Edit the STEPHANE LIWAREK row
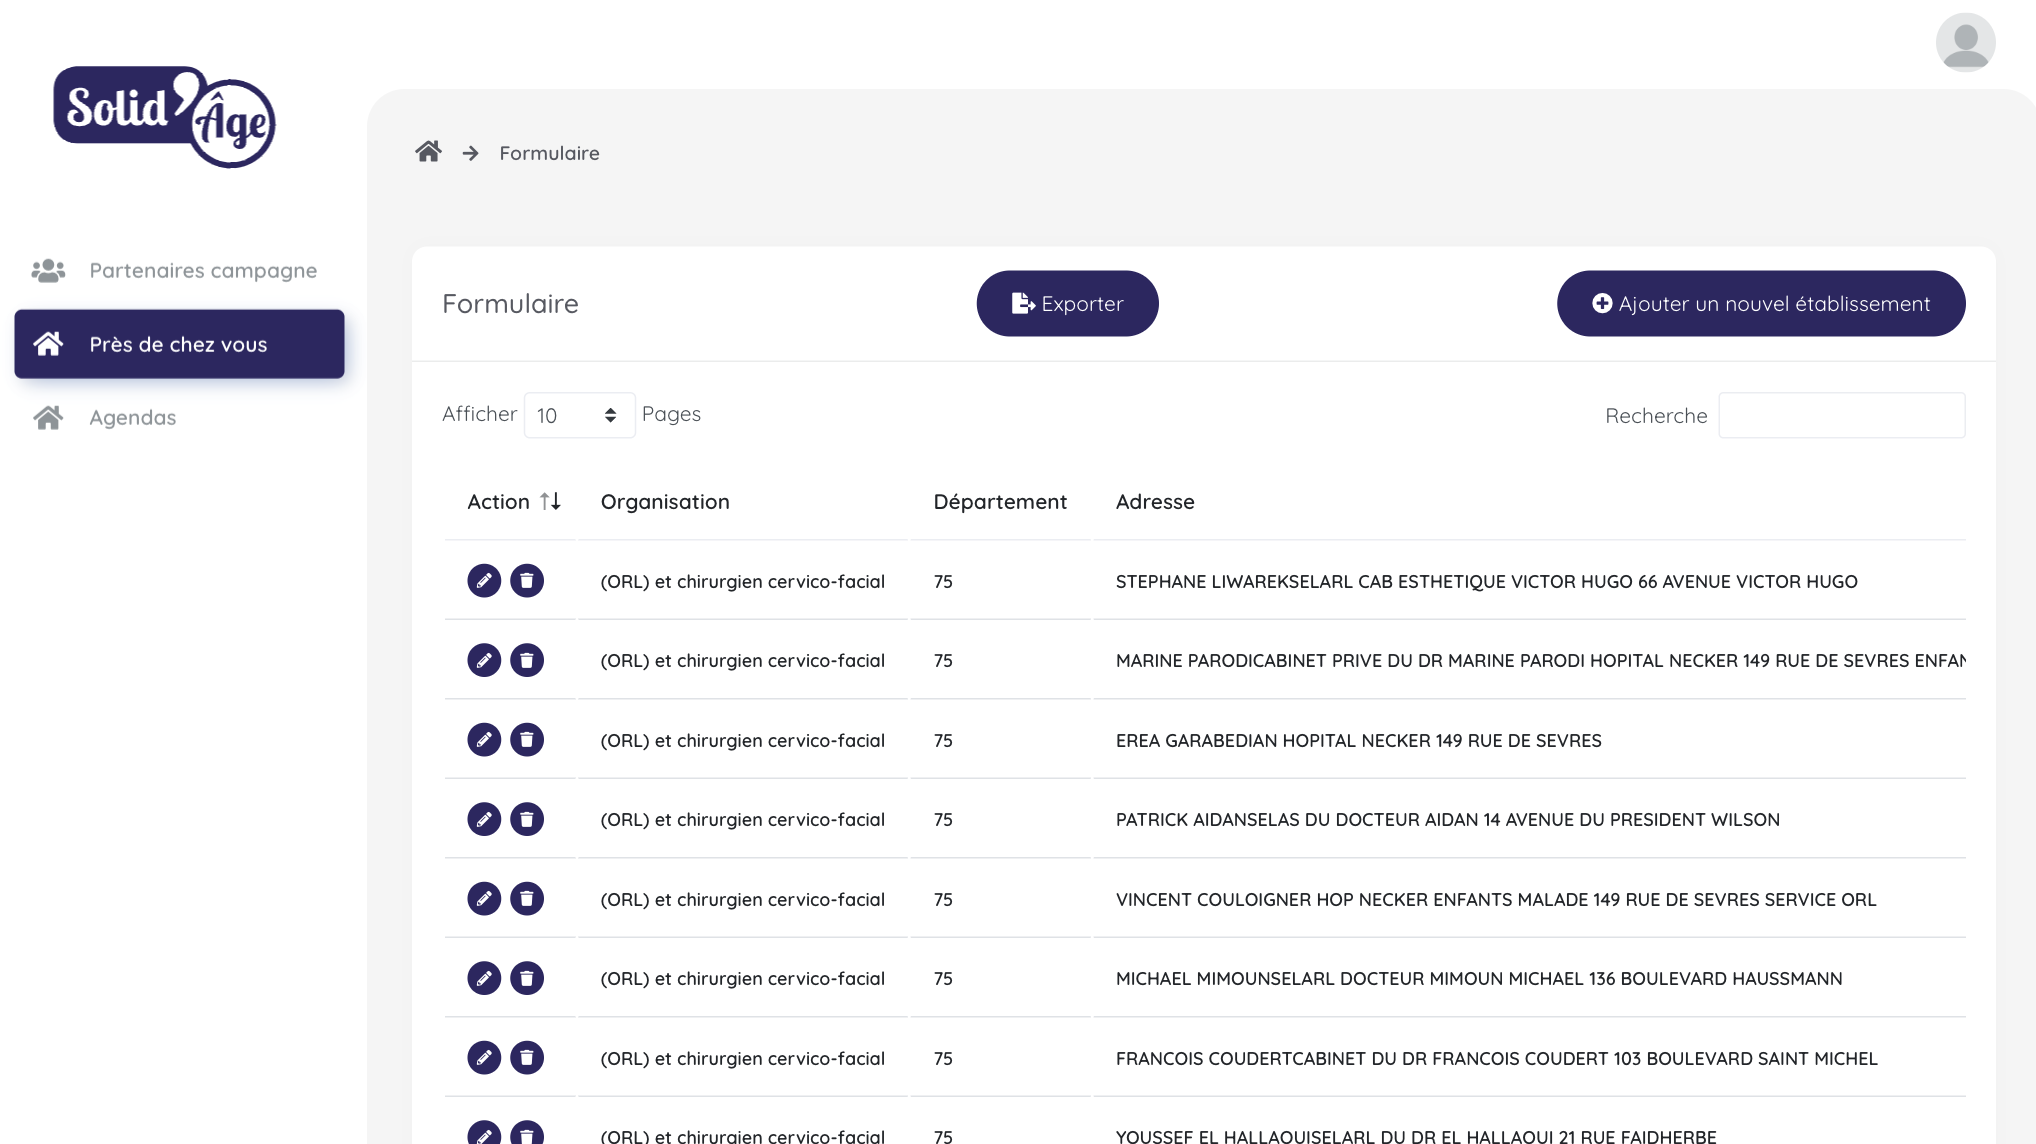Image resolution: width=2036 pixels, height=1144 pixels. 484,581
